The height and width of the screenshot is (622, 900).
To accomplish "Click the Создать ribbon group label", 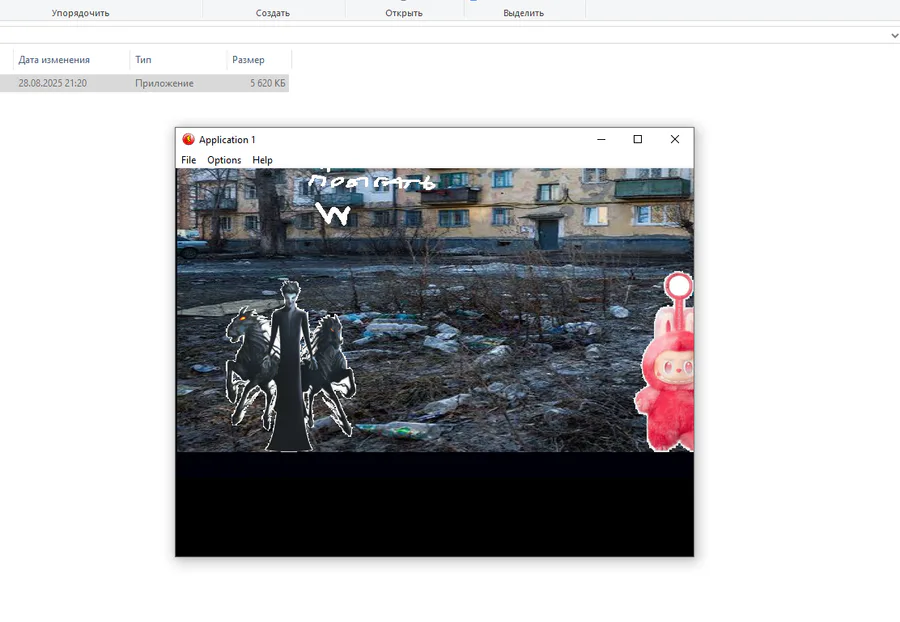I will click(x=273, y=13).
